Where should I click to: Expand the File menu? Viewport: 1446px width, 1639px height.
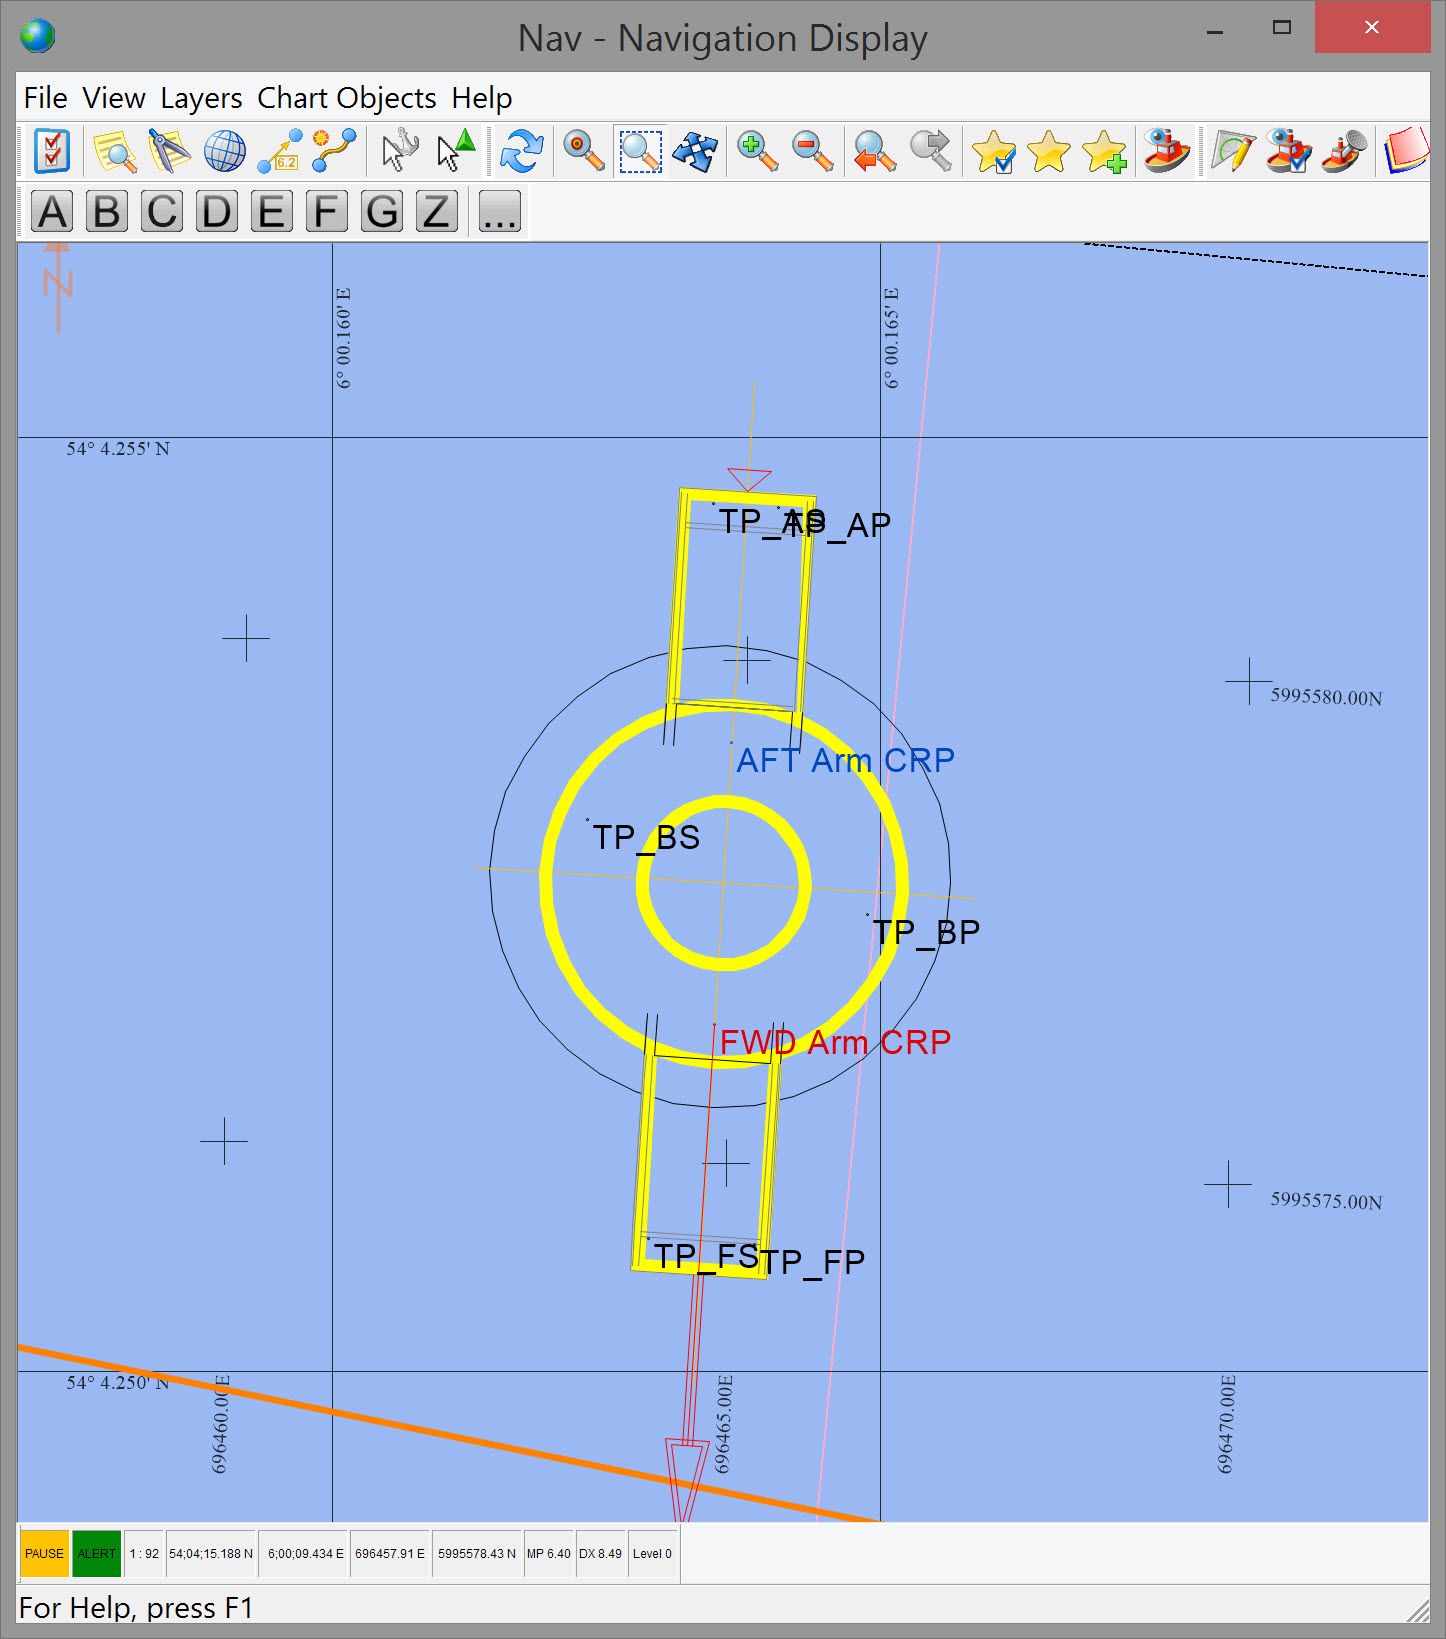pos(45,98)
